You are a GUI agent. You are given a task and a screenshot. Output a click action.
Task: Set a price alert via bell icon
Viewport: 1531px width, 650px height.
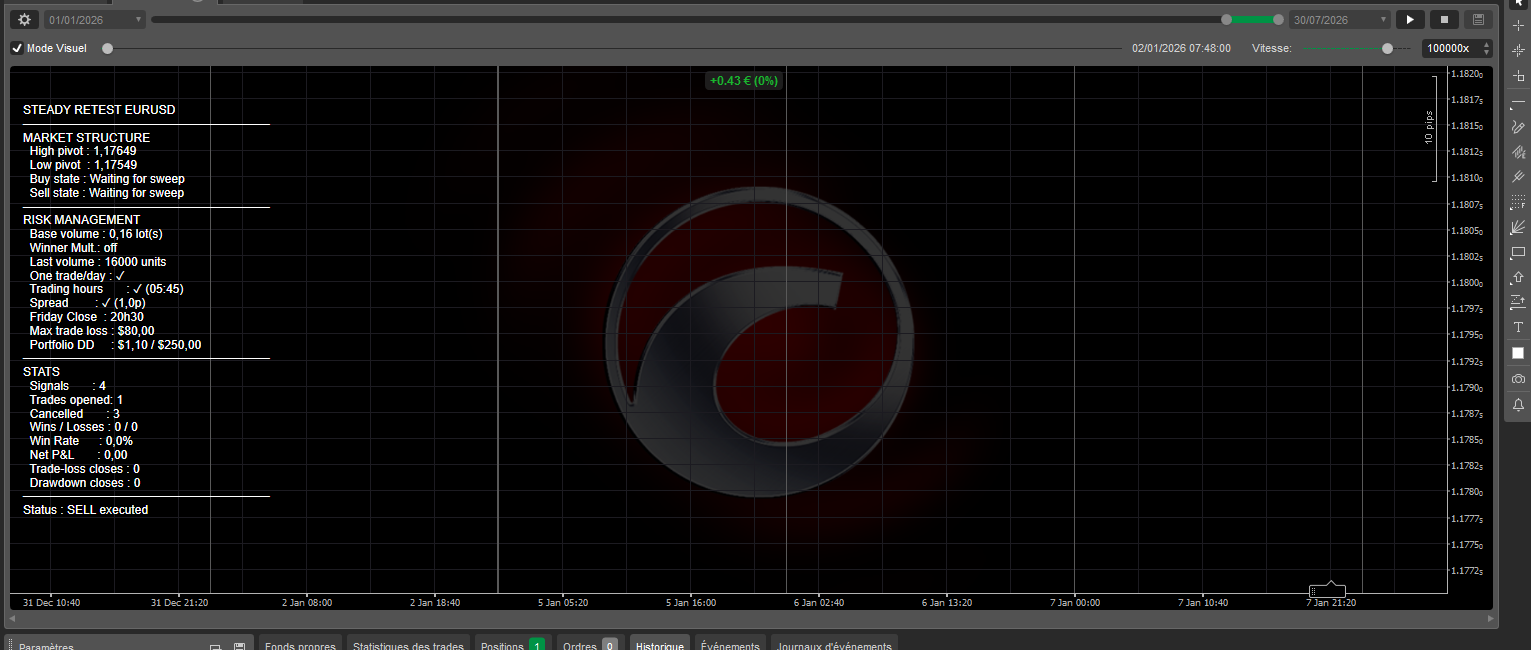pyautogui.click(x=1518, y=405)
